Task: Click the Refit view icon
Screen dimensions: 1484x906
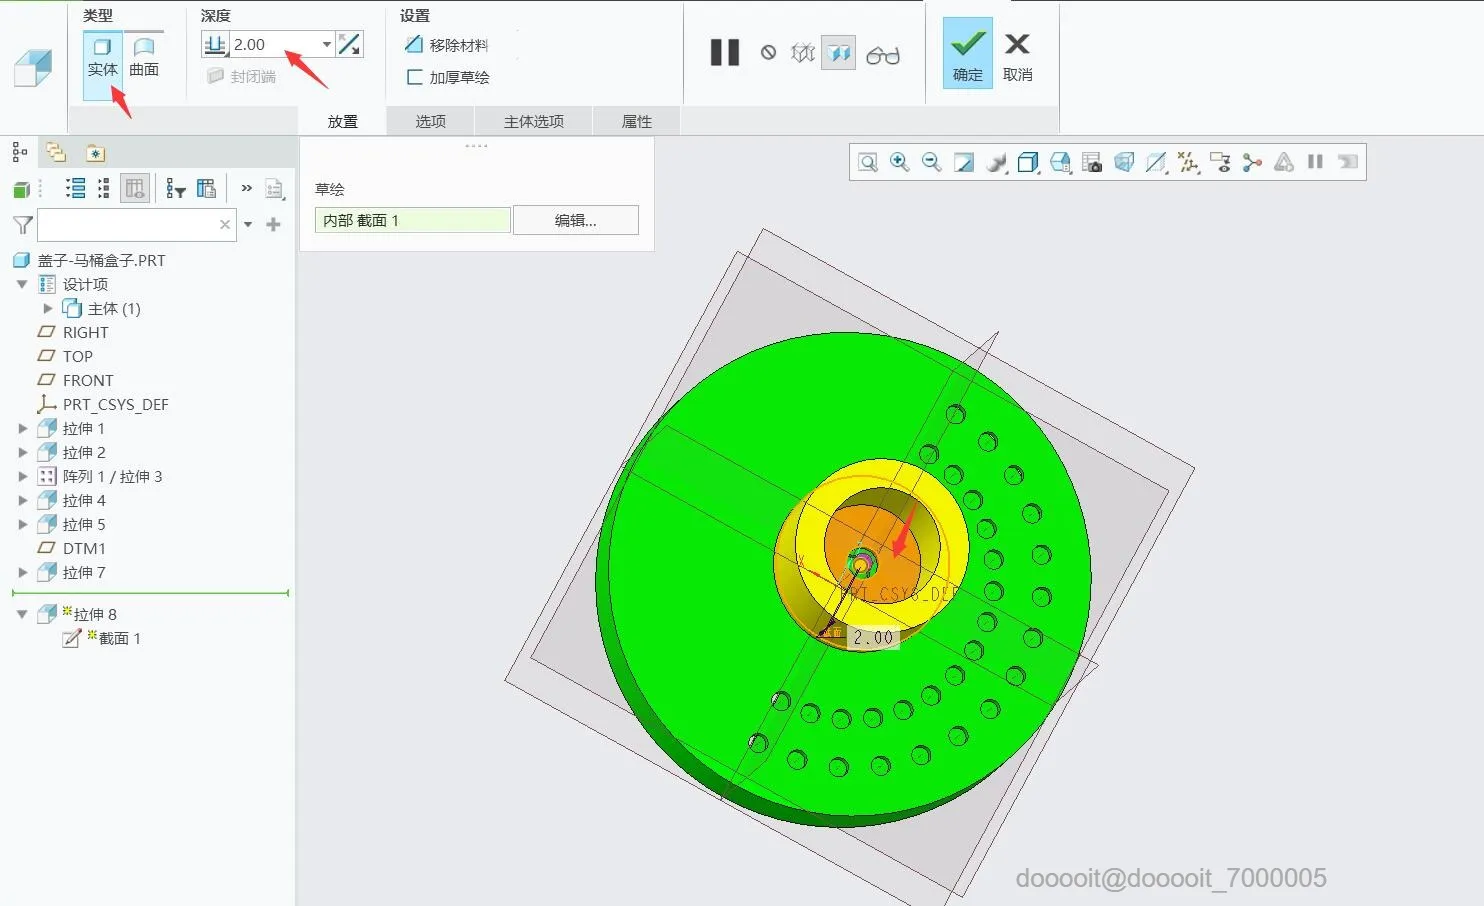Action: click(868, 162)
